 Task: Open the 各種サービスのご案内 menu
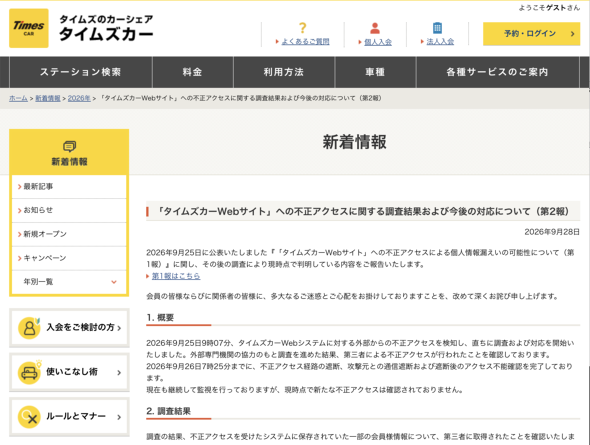tap(497, 72)
